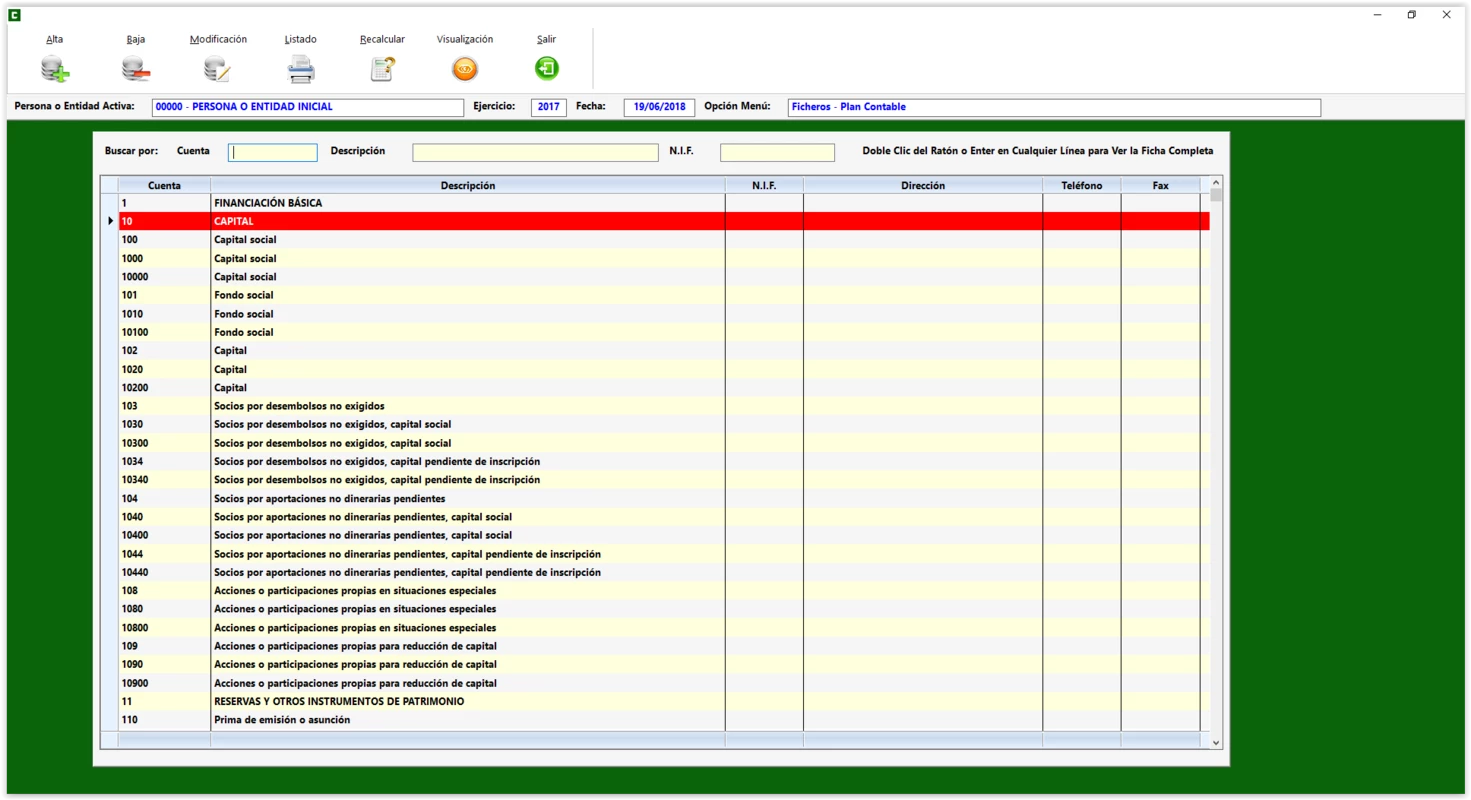Focus the Cuenta search field
Screen dimensions: 1471x800
(x=273, y=152)
